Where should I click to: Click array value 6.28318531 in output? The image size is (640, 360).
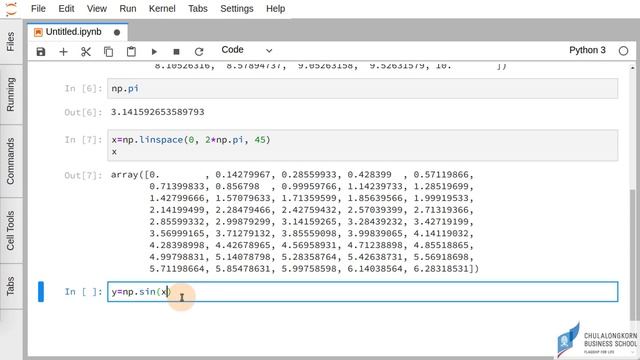[441, 269]
